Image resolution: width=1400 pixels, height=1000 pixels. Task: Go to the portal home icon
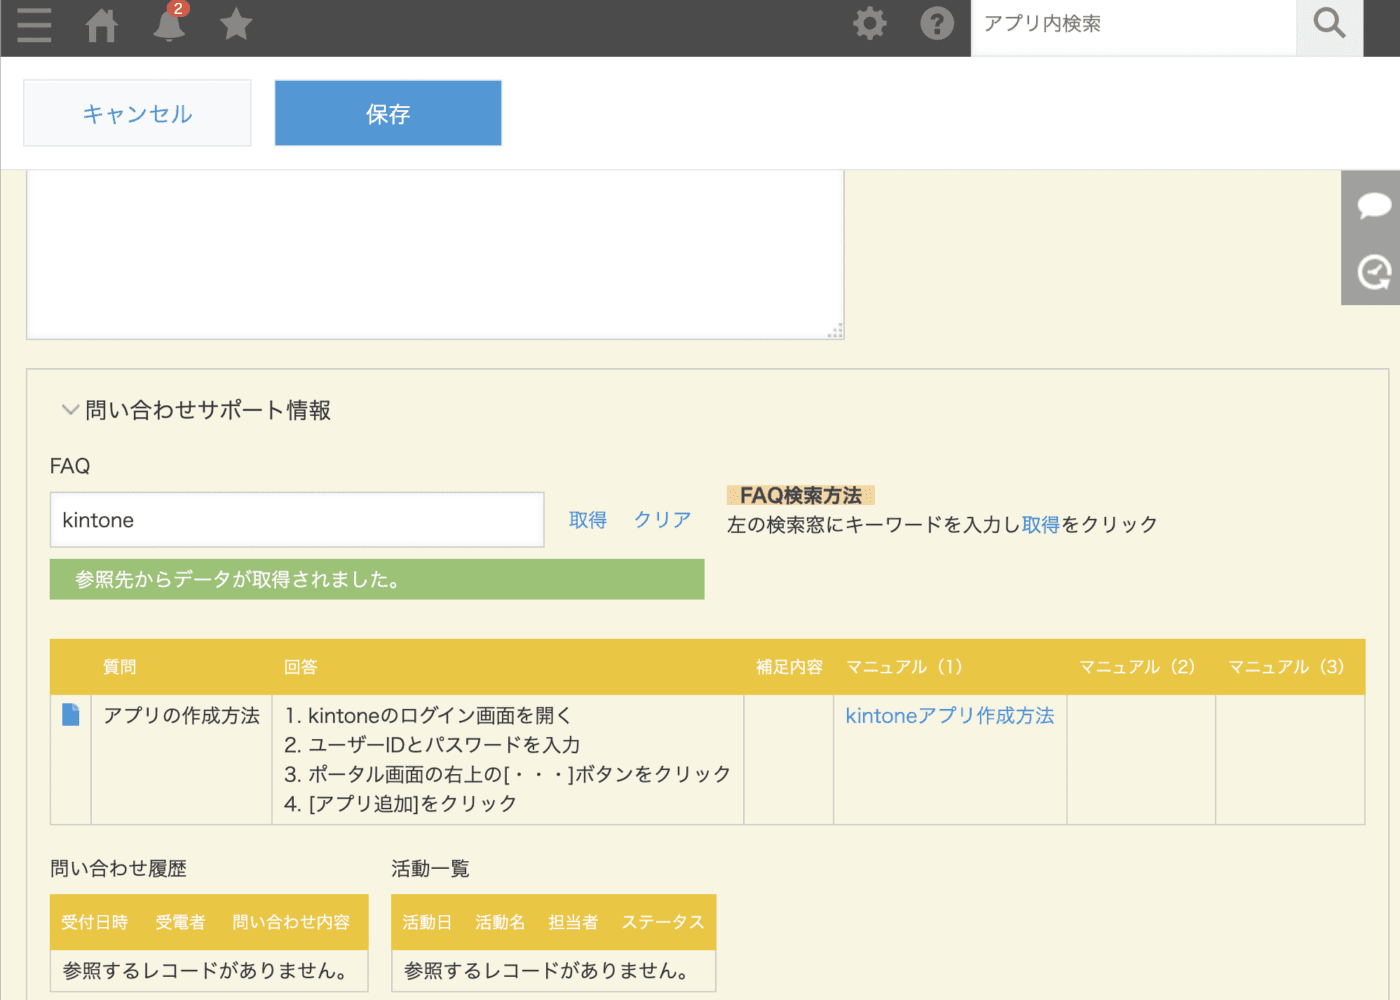pyautogui.click(x=102, y=24)
